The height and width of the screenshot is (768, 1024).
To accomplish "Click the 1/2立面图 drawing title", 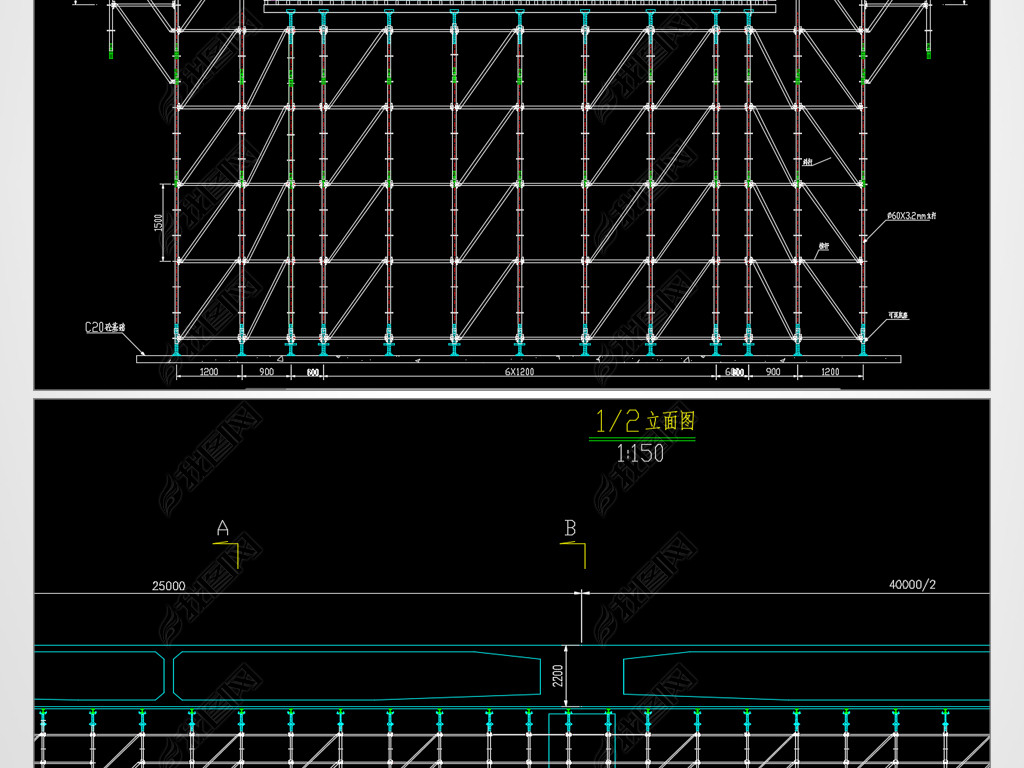I will point(645,422).
